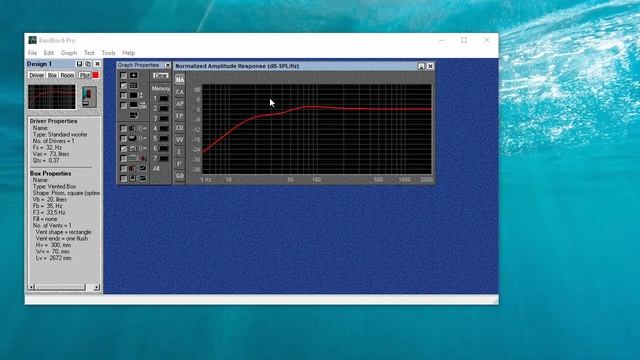Viewport: 640px width, 360px height.
Task: Select the AP acoustic power graph button
Action: pyautogui.click(x=180, y=104)
